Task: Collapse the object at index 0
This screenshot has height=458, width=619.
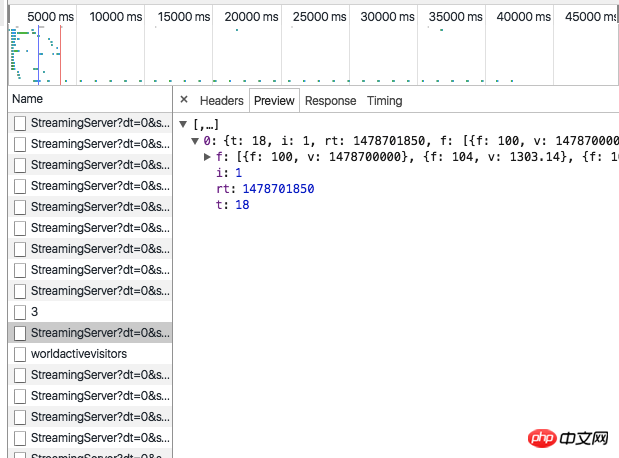Action: [x=196, y=140]
